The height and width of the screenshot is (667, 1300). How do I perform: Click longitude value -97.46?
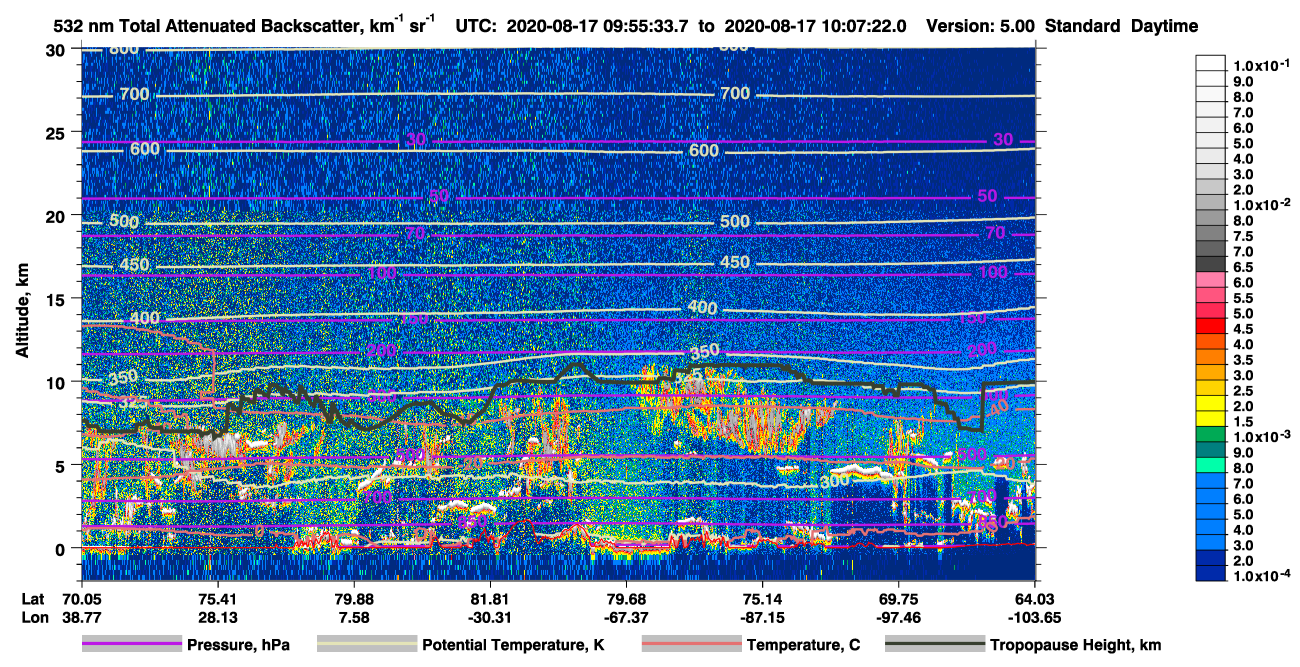pyautogui.click(x=898, y=617)
